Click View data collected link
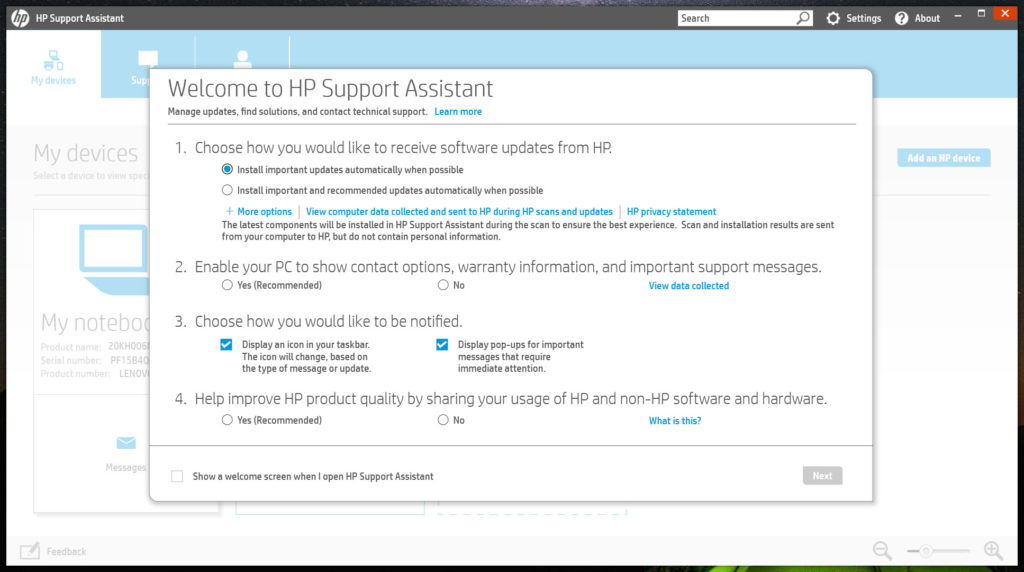 pos(688,285)
